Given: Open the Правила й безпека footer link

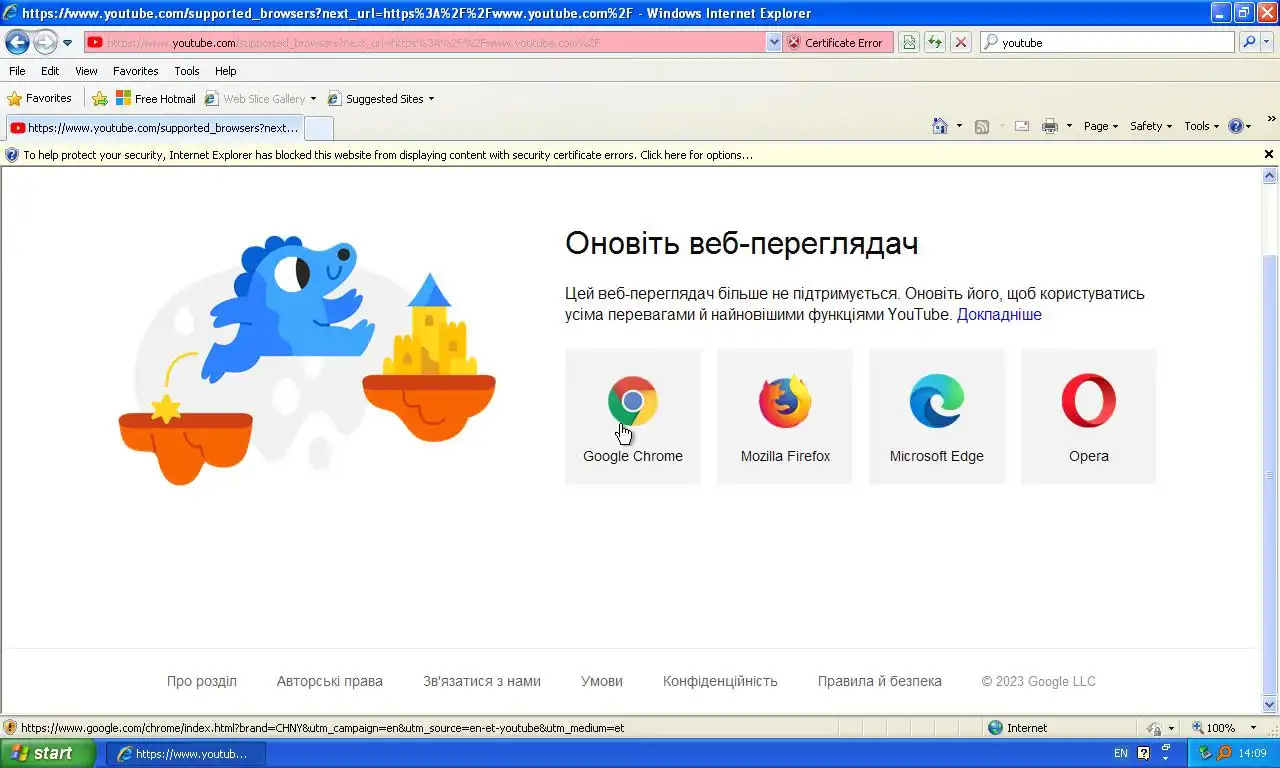Looking at the screenshot, I should point(880,681).
